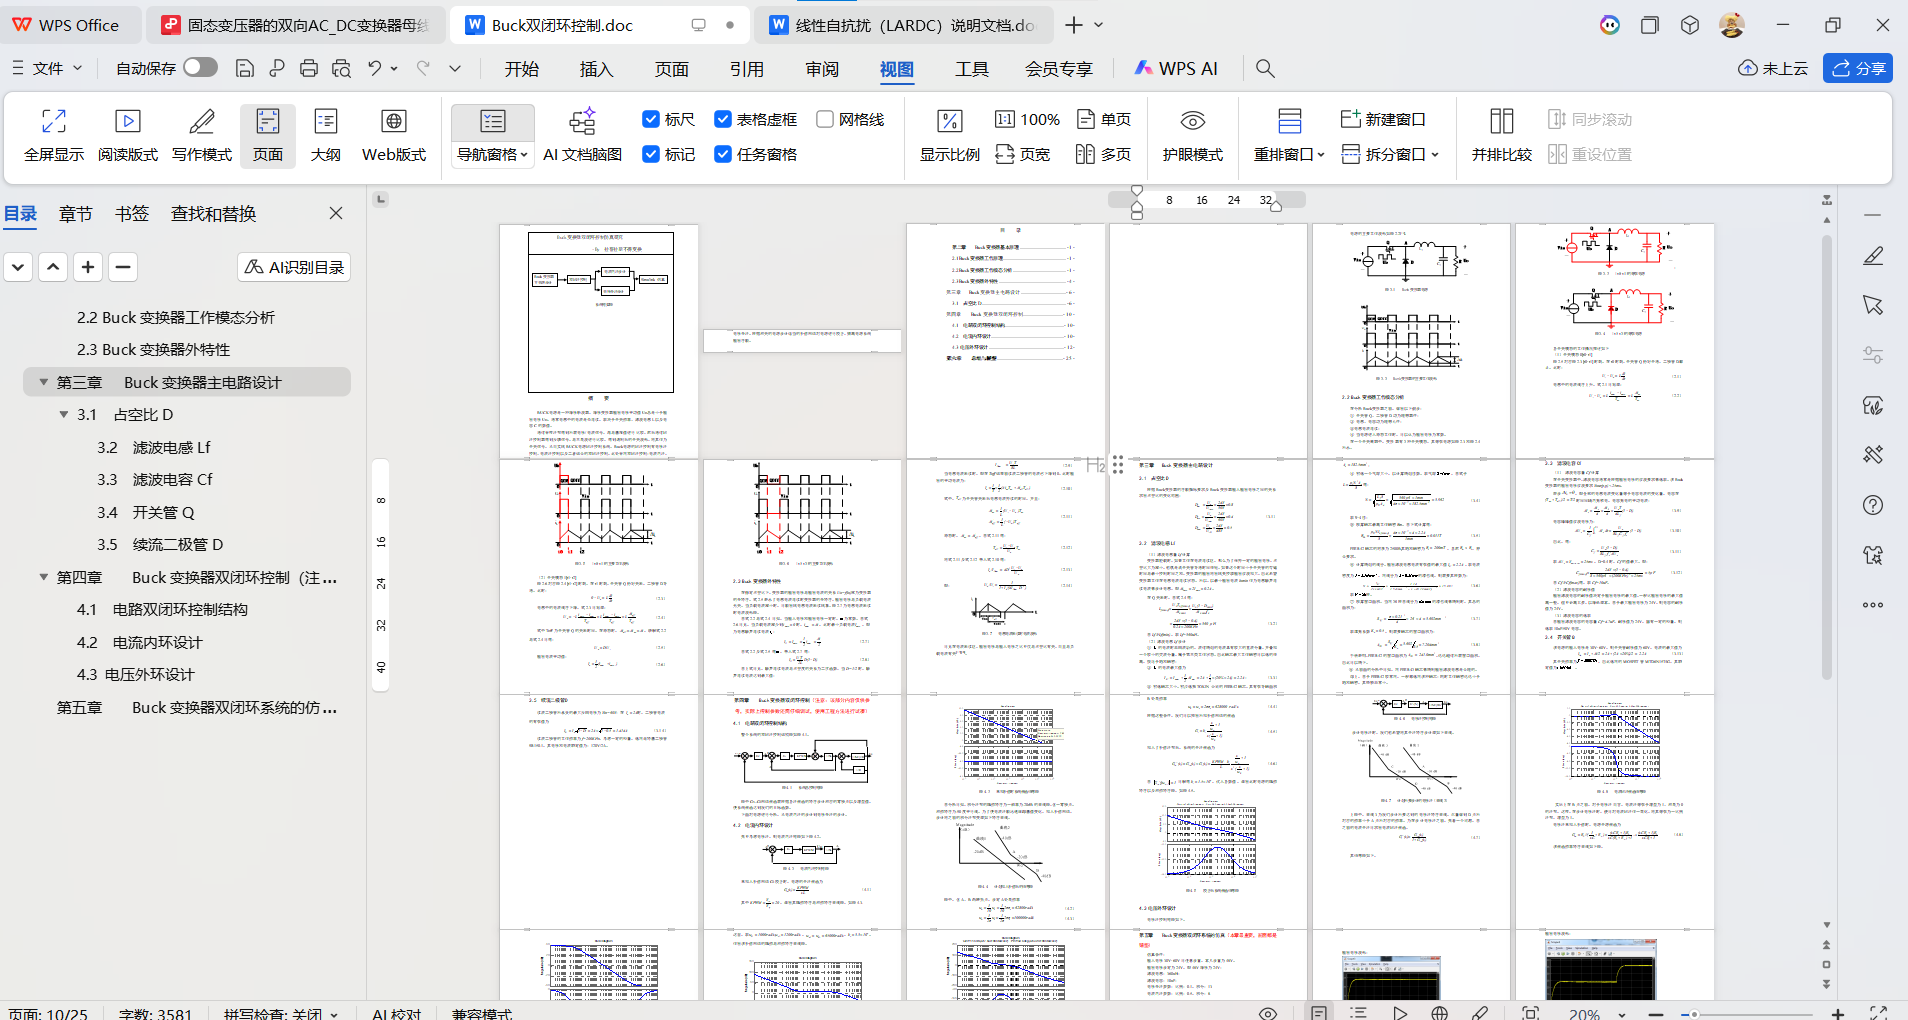Switch to 阅读版式 reading layout
1908x1020 pixels.
tap(128, 122)
